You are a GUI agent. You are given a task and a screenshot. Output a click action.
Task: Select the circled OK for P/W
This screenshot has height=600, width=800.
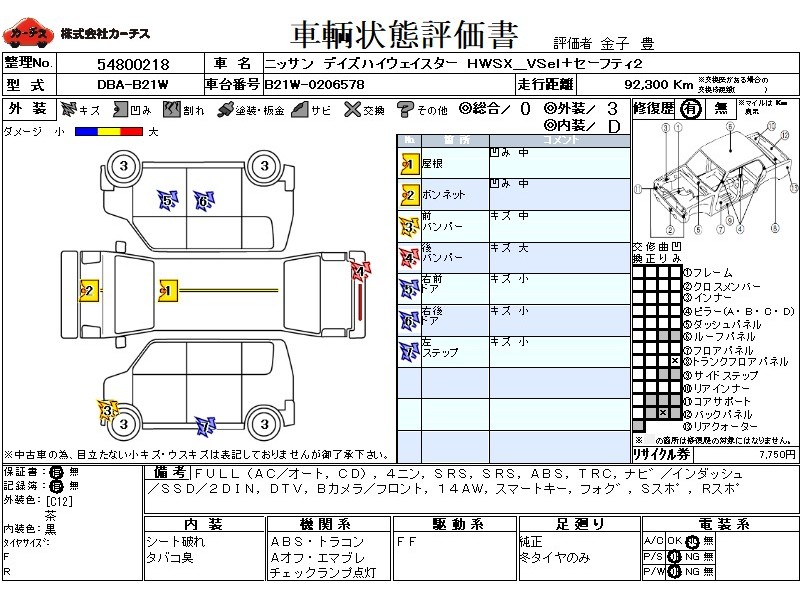click(674, 572)
